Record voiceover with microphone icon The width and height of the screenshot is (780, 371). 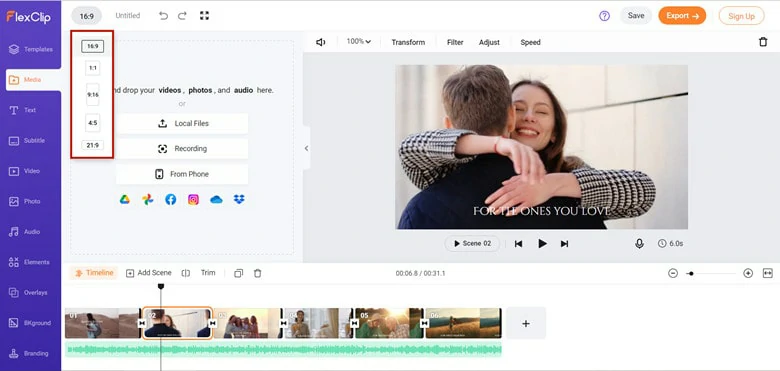pyautogui.click(x=639, y=244)
